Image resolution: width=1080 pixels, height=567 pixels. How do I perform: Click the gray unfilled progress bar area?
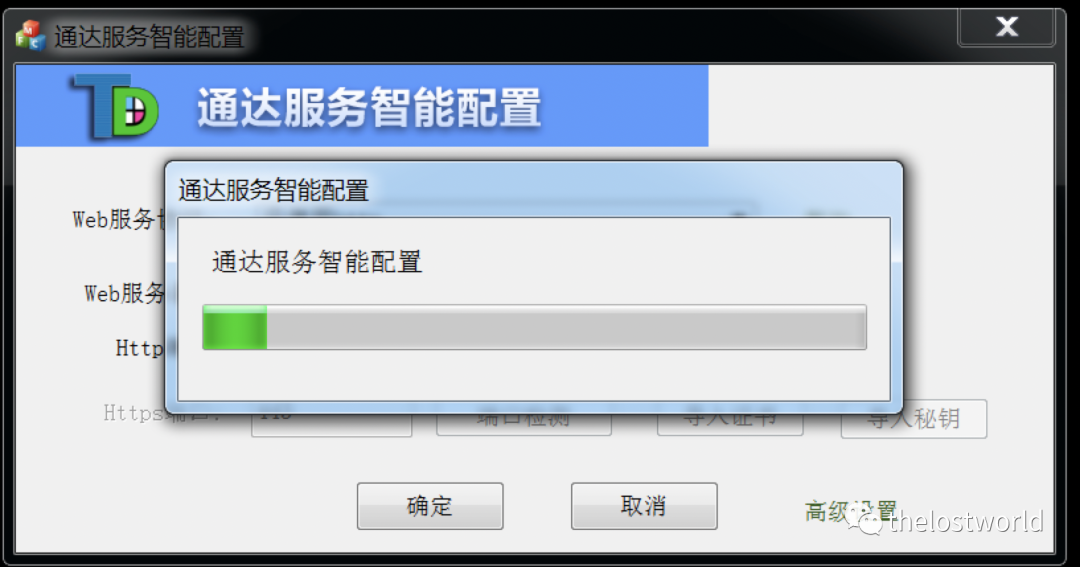[x=566, y=327]
